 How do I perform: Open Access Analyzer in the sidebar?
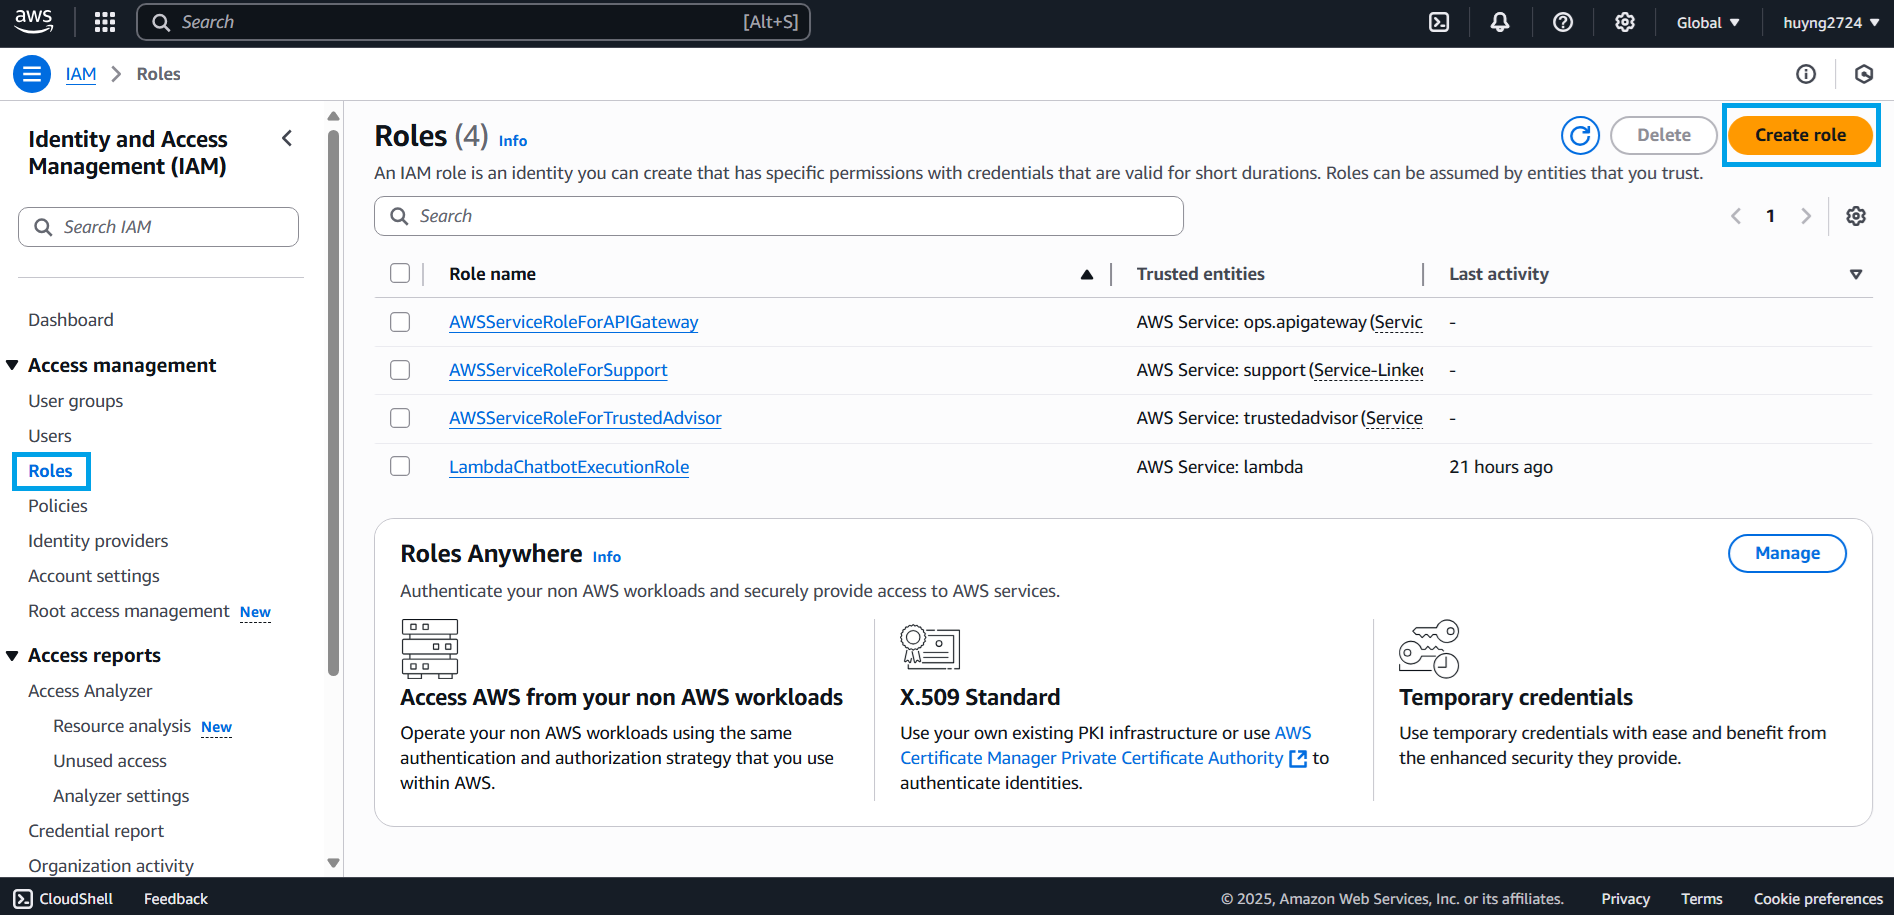[x=90, y=691]
